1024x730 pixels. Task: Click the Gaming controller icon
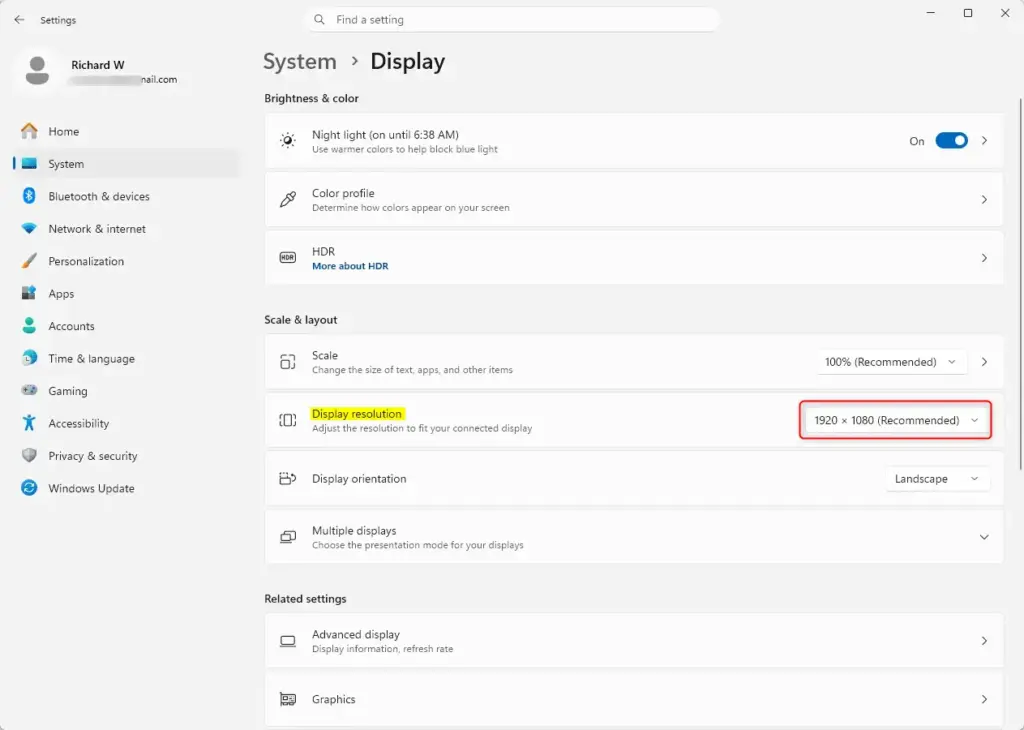click(29, 390)
